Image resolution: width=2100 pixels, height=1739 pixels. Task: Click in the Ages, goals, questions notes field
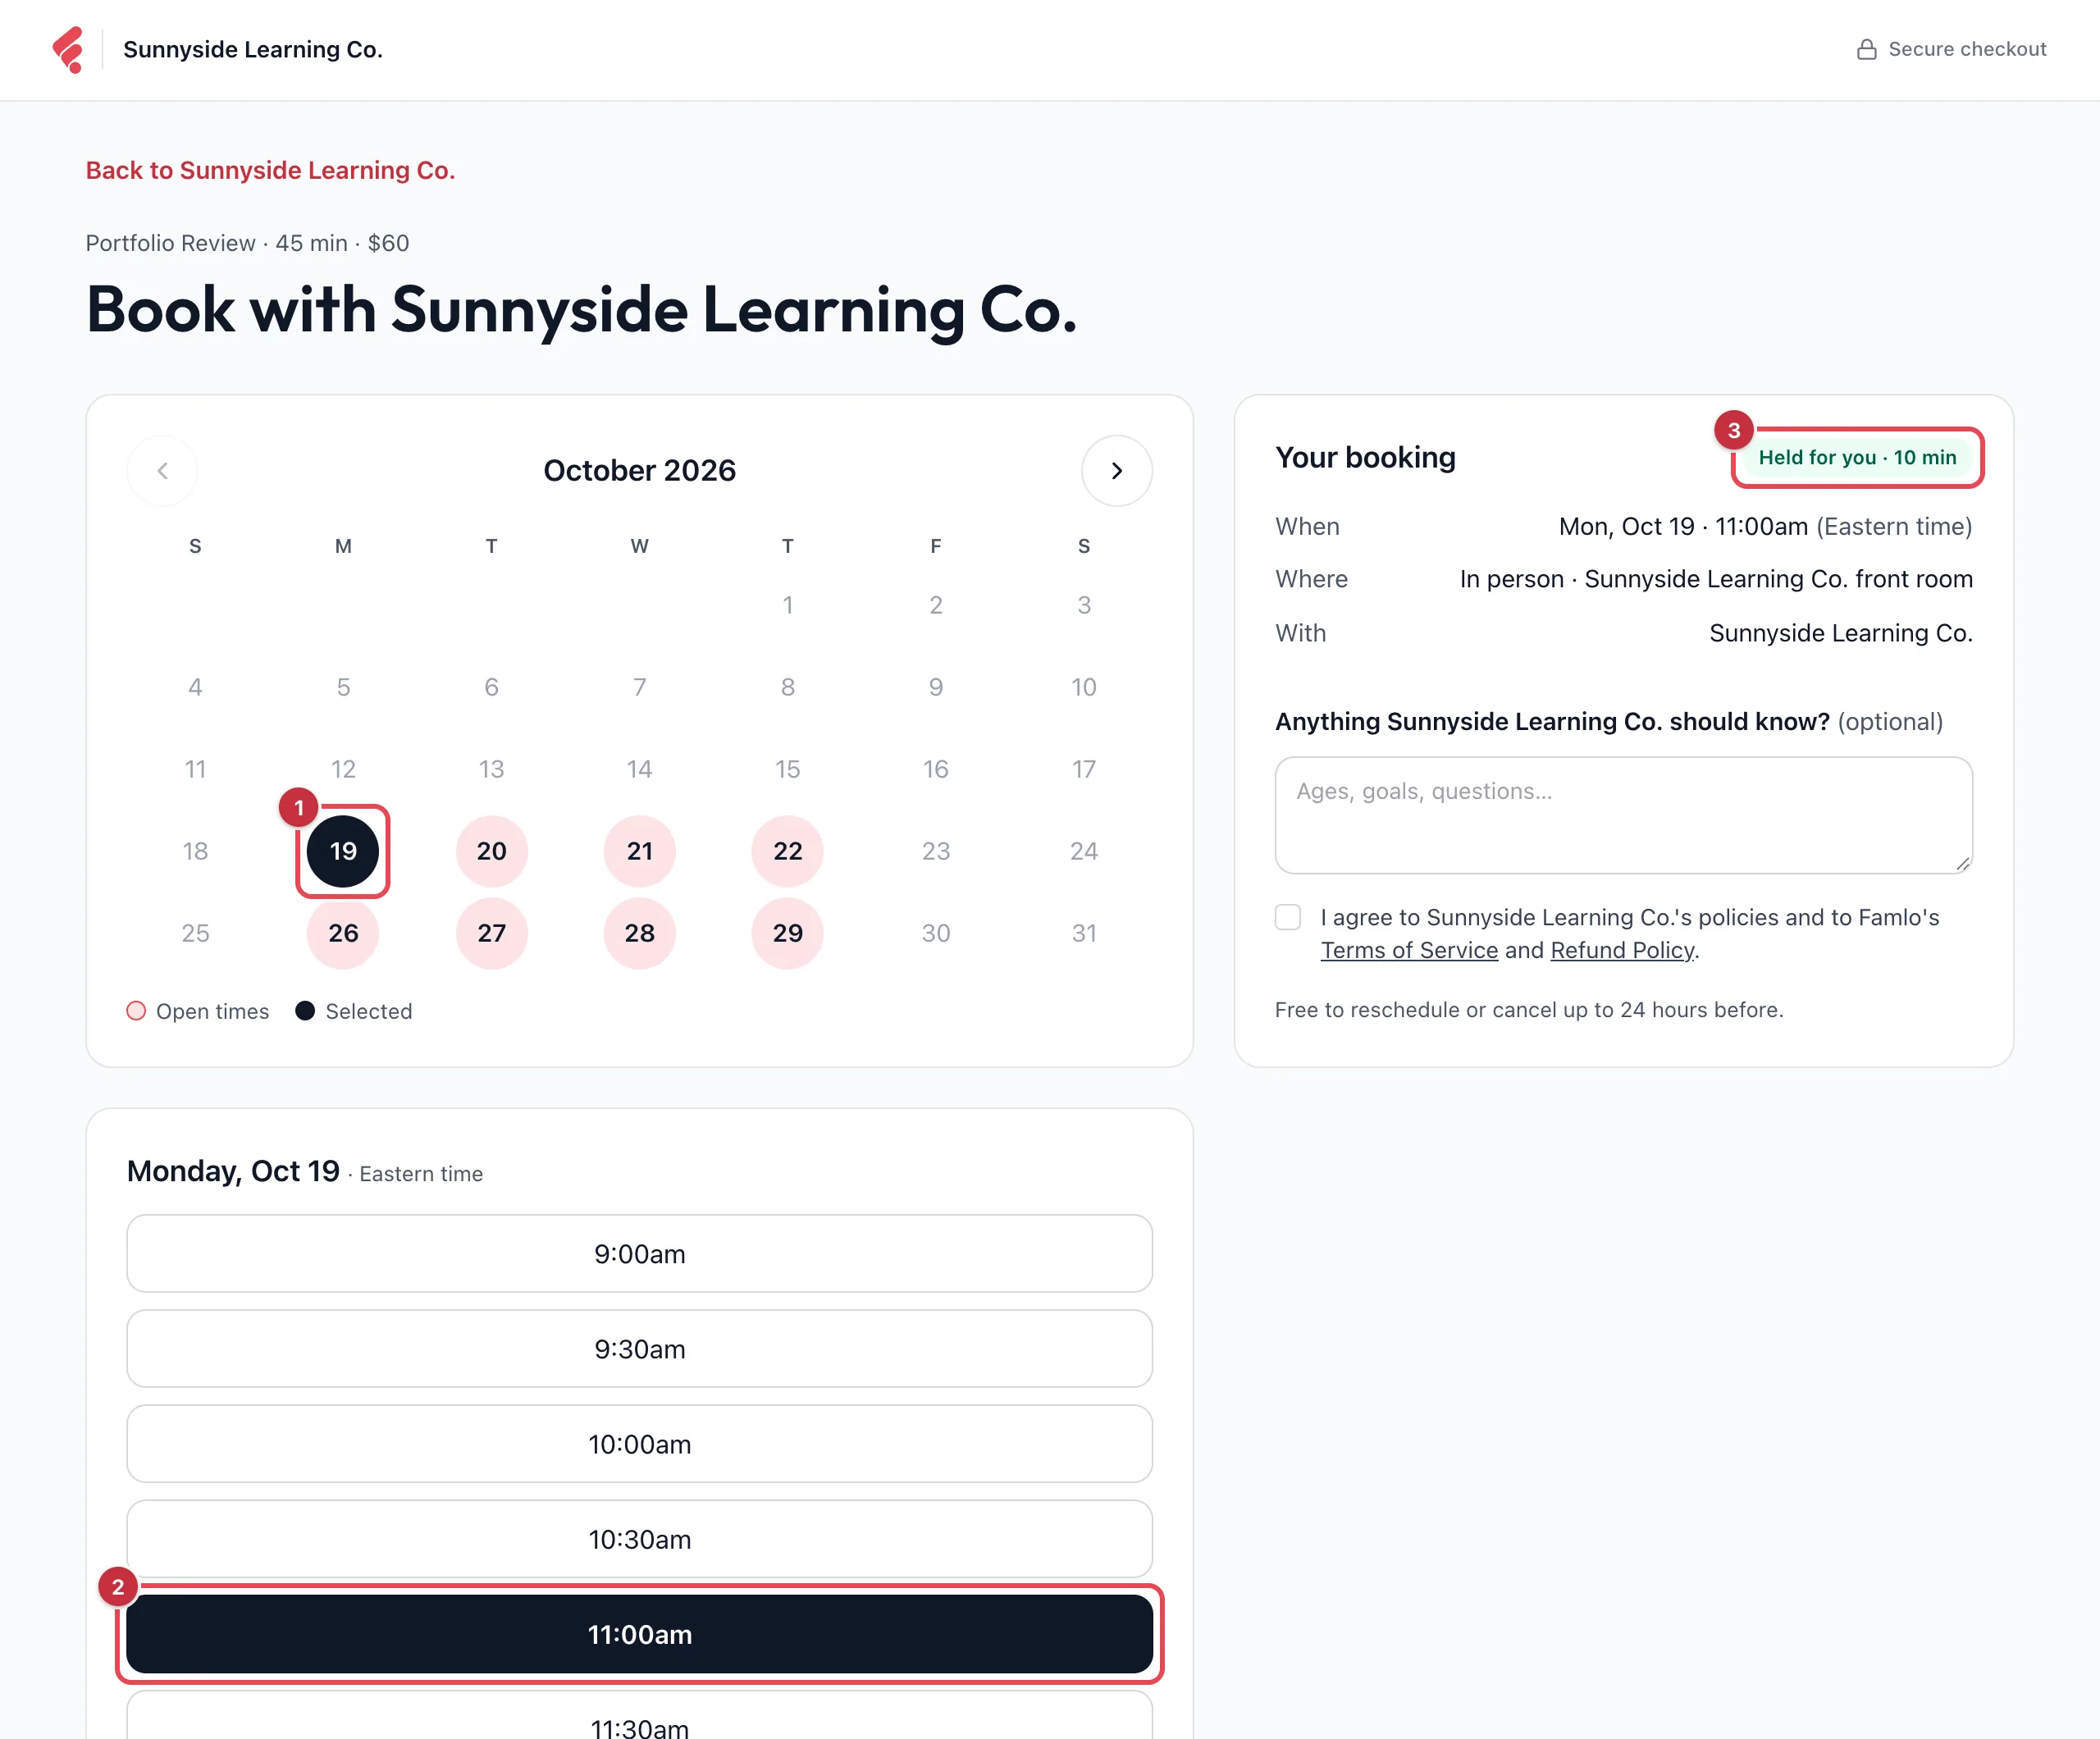coord(1623,815)
